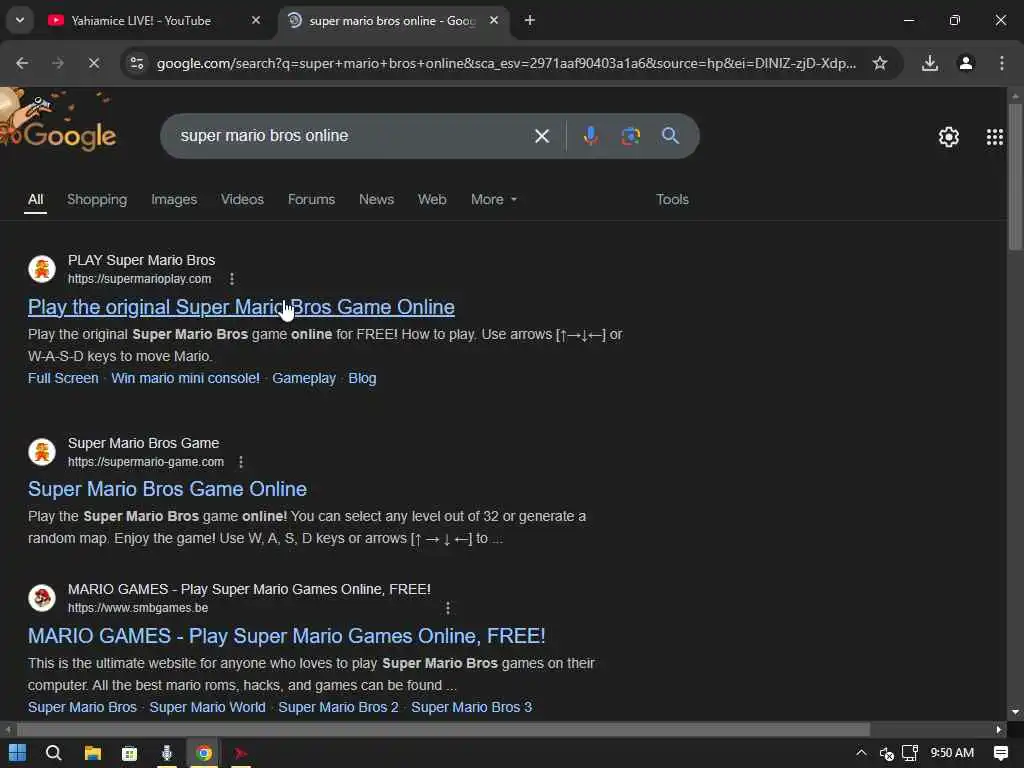Viewport: 1024px width, 768px height.
Task: Stop loading the page
Action: click(93, 63)
